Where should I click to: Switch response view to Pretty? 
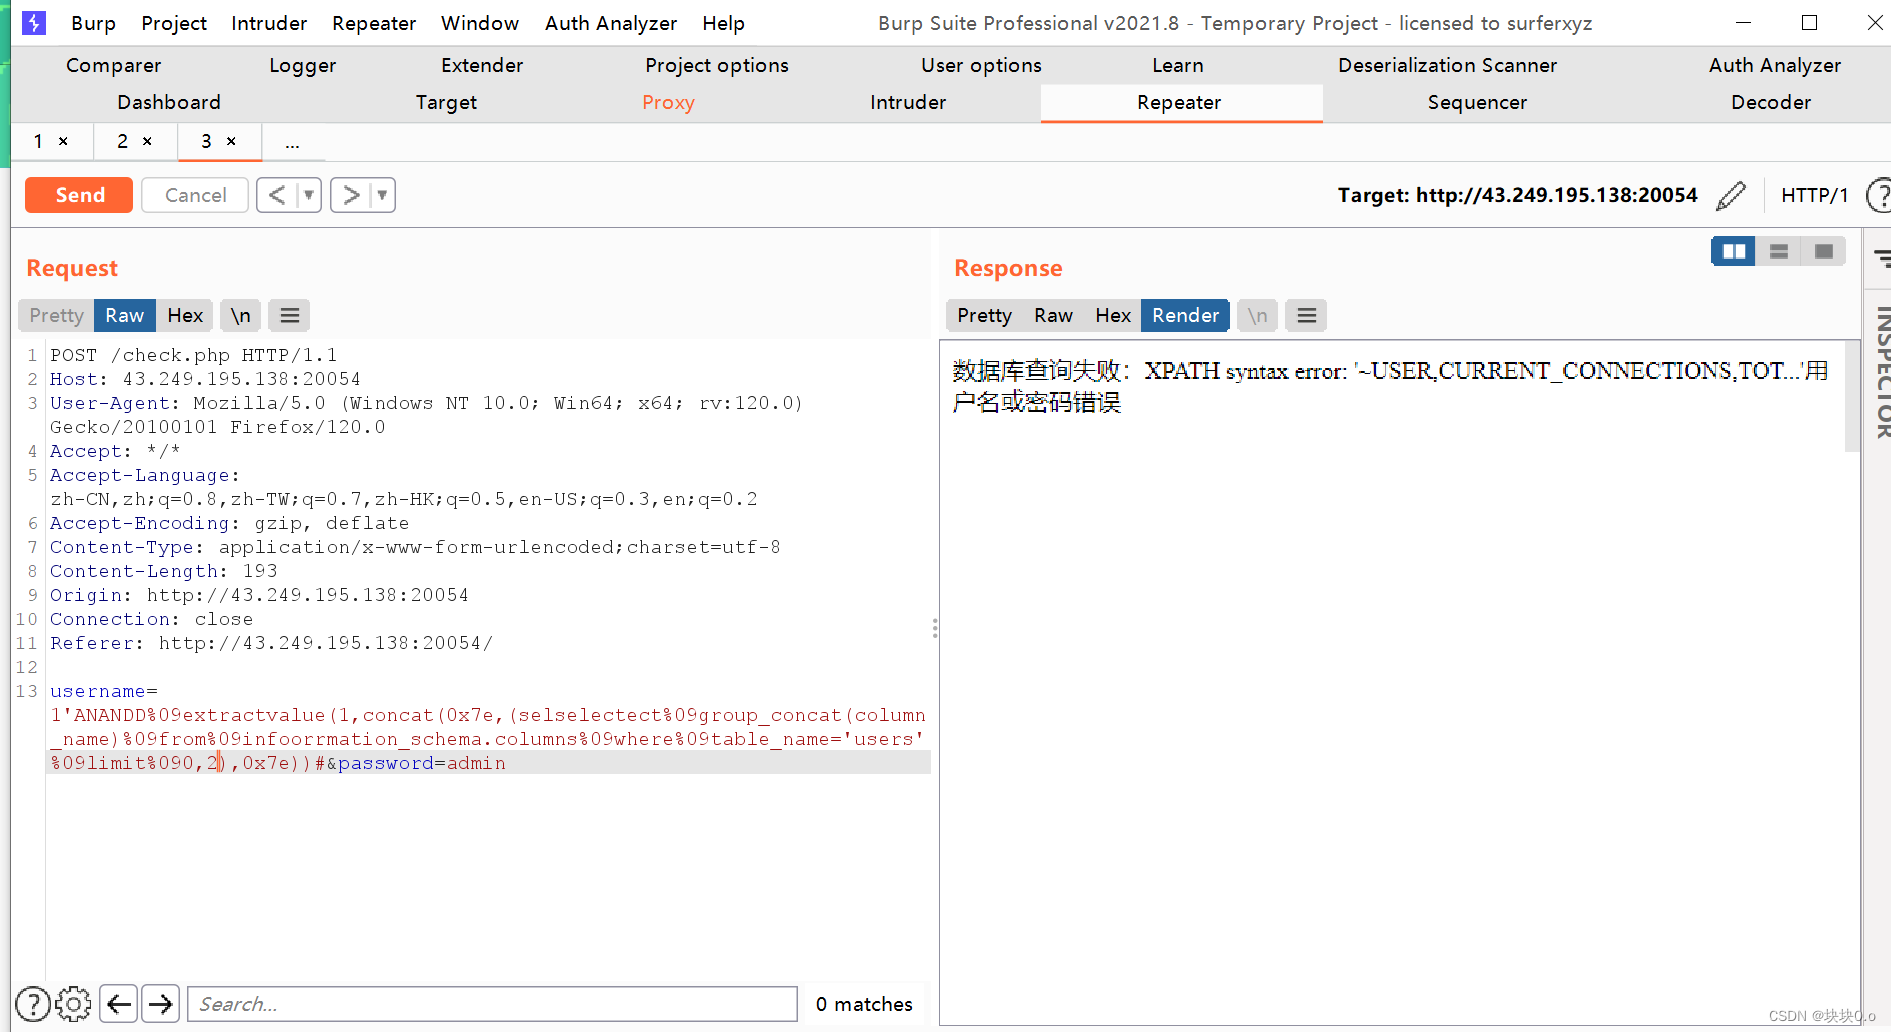point(983,315)
